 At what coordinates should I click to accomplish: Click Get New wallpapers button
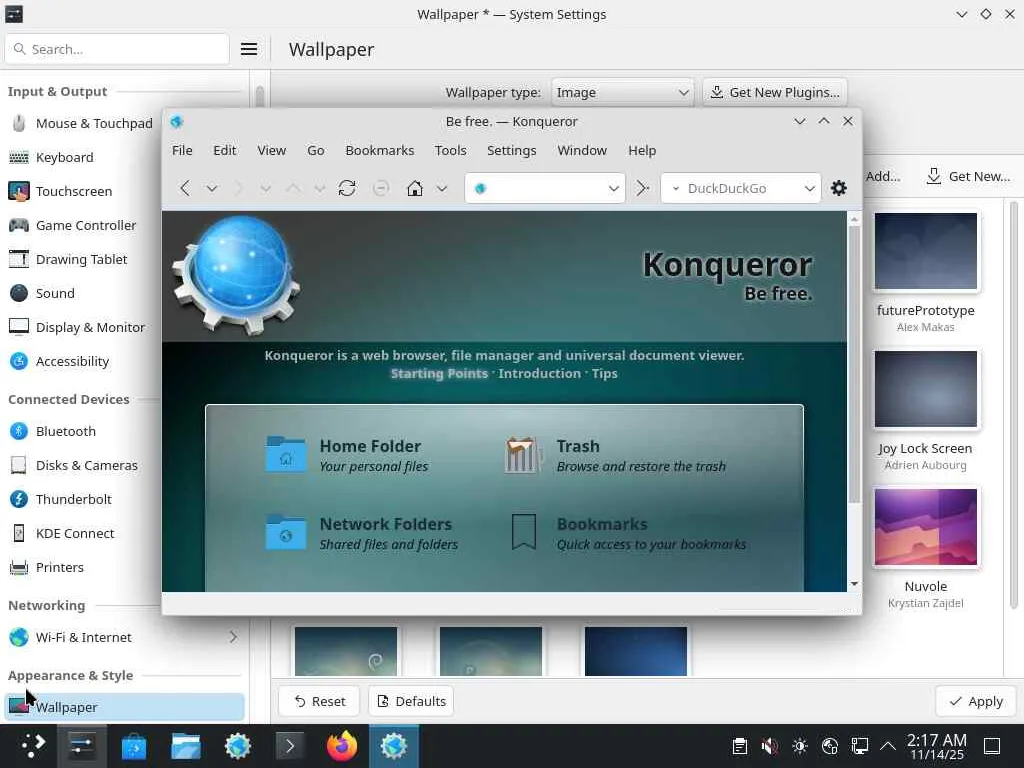(x=968, y=176)
